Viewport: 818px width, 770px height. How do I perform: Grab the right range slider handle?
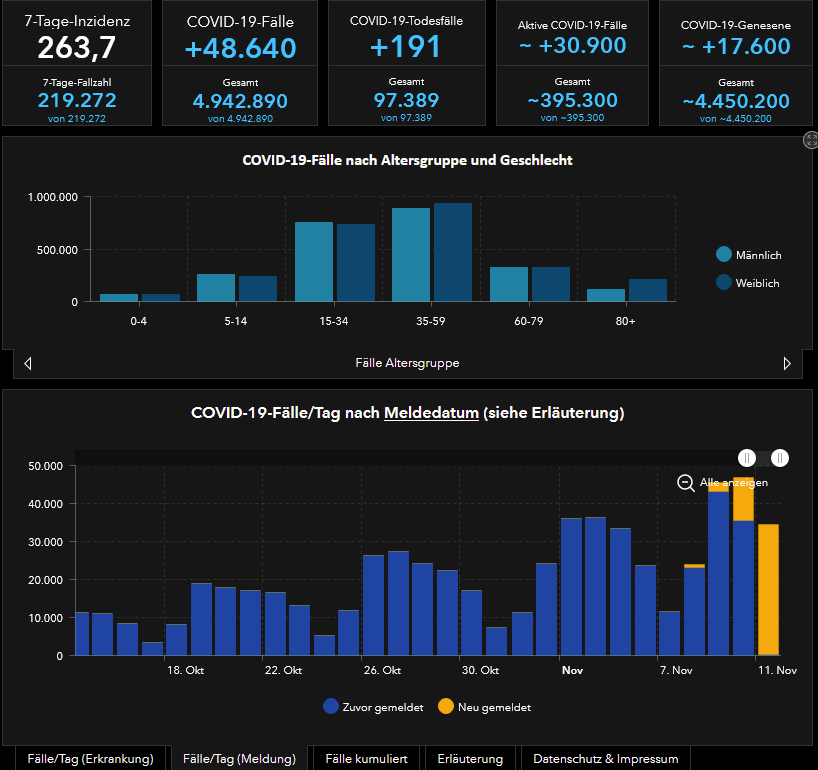click(780, 458)
